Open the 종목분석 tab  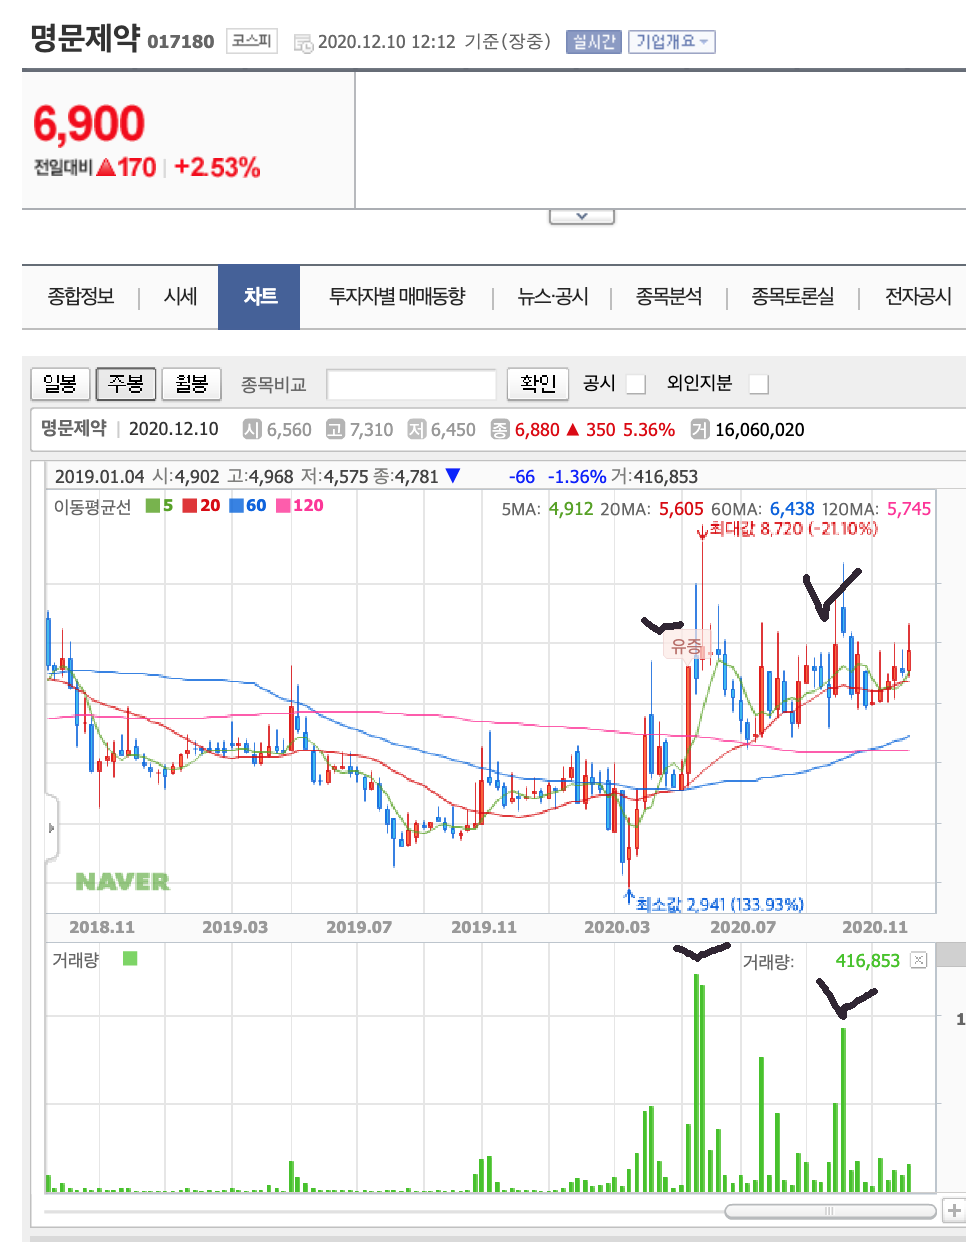coord(669,296)
